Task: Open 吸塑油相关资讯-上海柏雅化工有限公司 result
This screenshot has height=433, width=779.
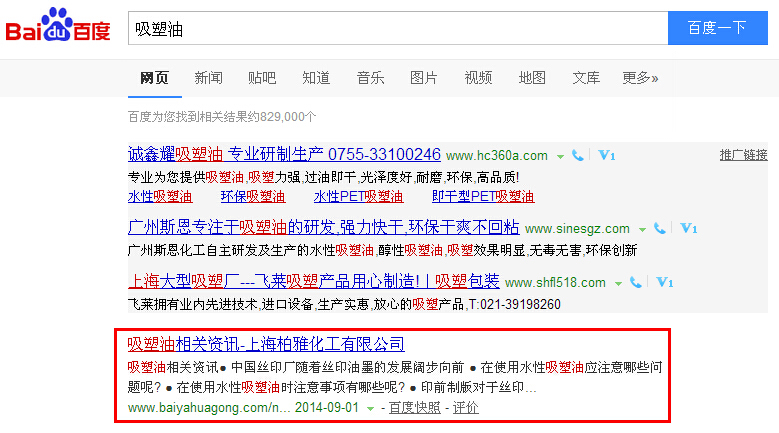Action: [x=266, y=344]
